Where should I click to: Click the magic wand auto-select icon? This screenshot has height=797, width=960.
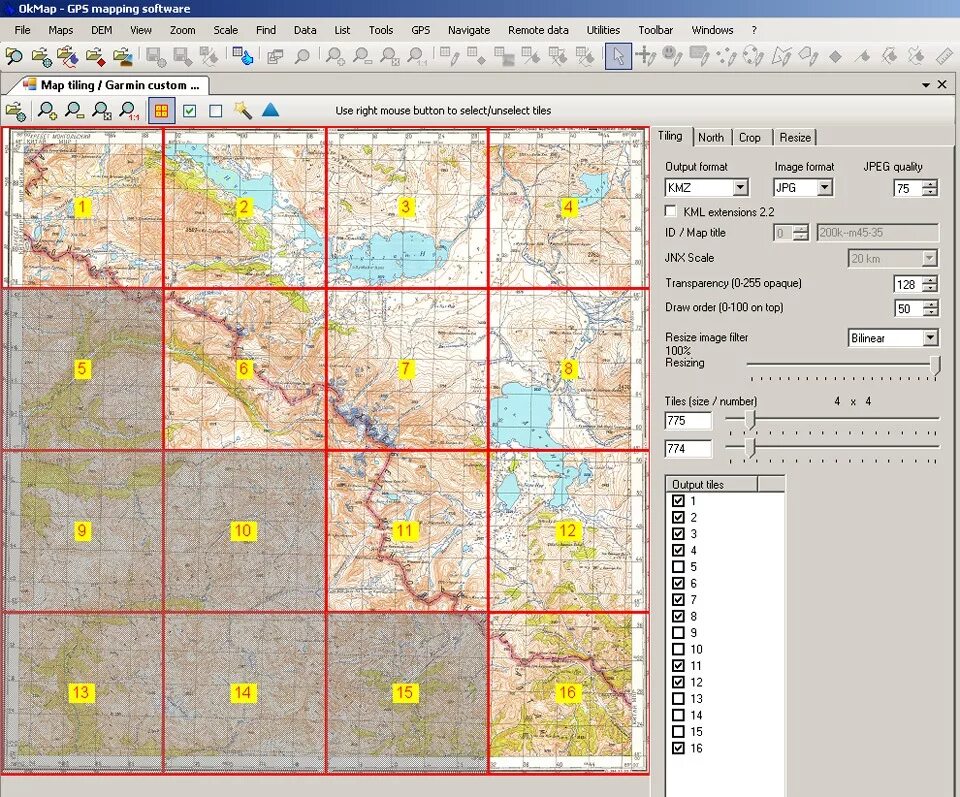click(x=243, y=111)
